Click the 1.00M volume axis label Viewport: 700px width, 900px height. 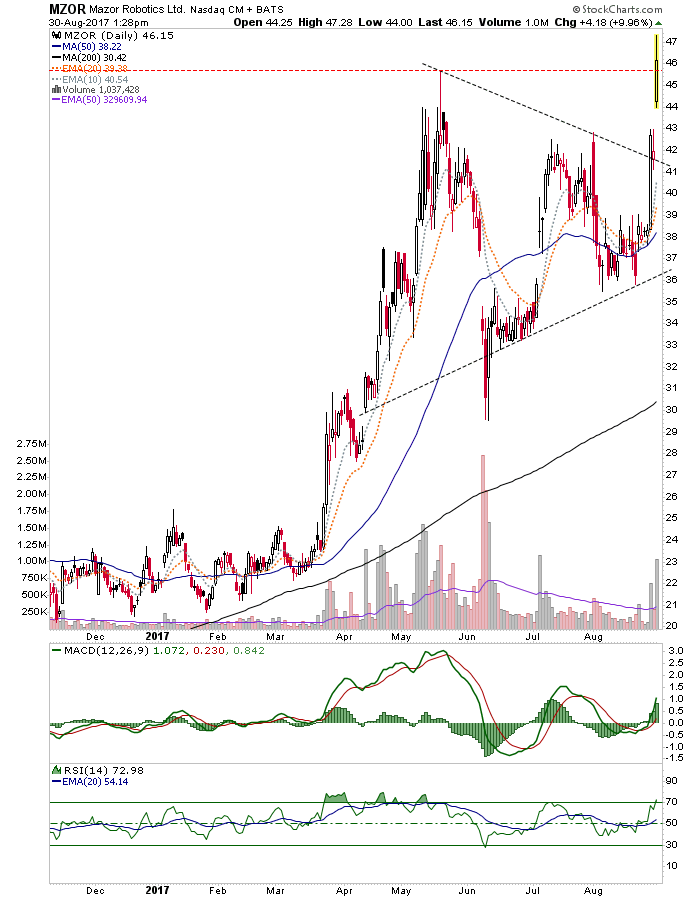coord(32,561)
